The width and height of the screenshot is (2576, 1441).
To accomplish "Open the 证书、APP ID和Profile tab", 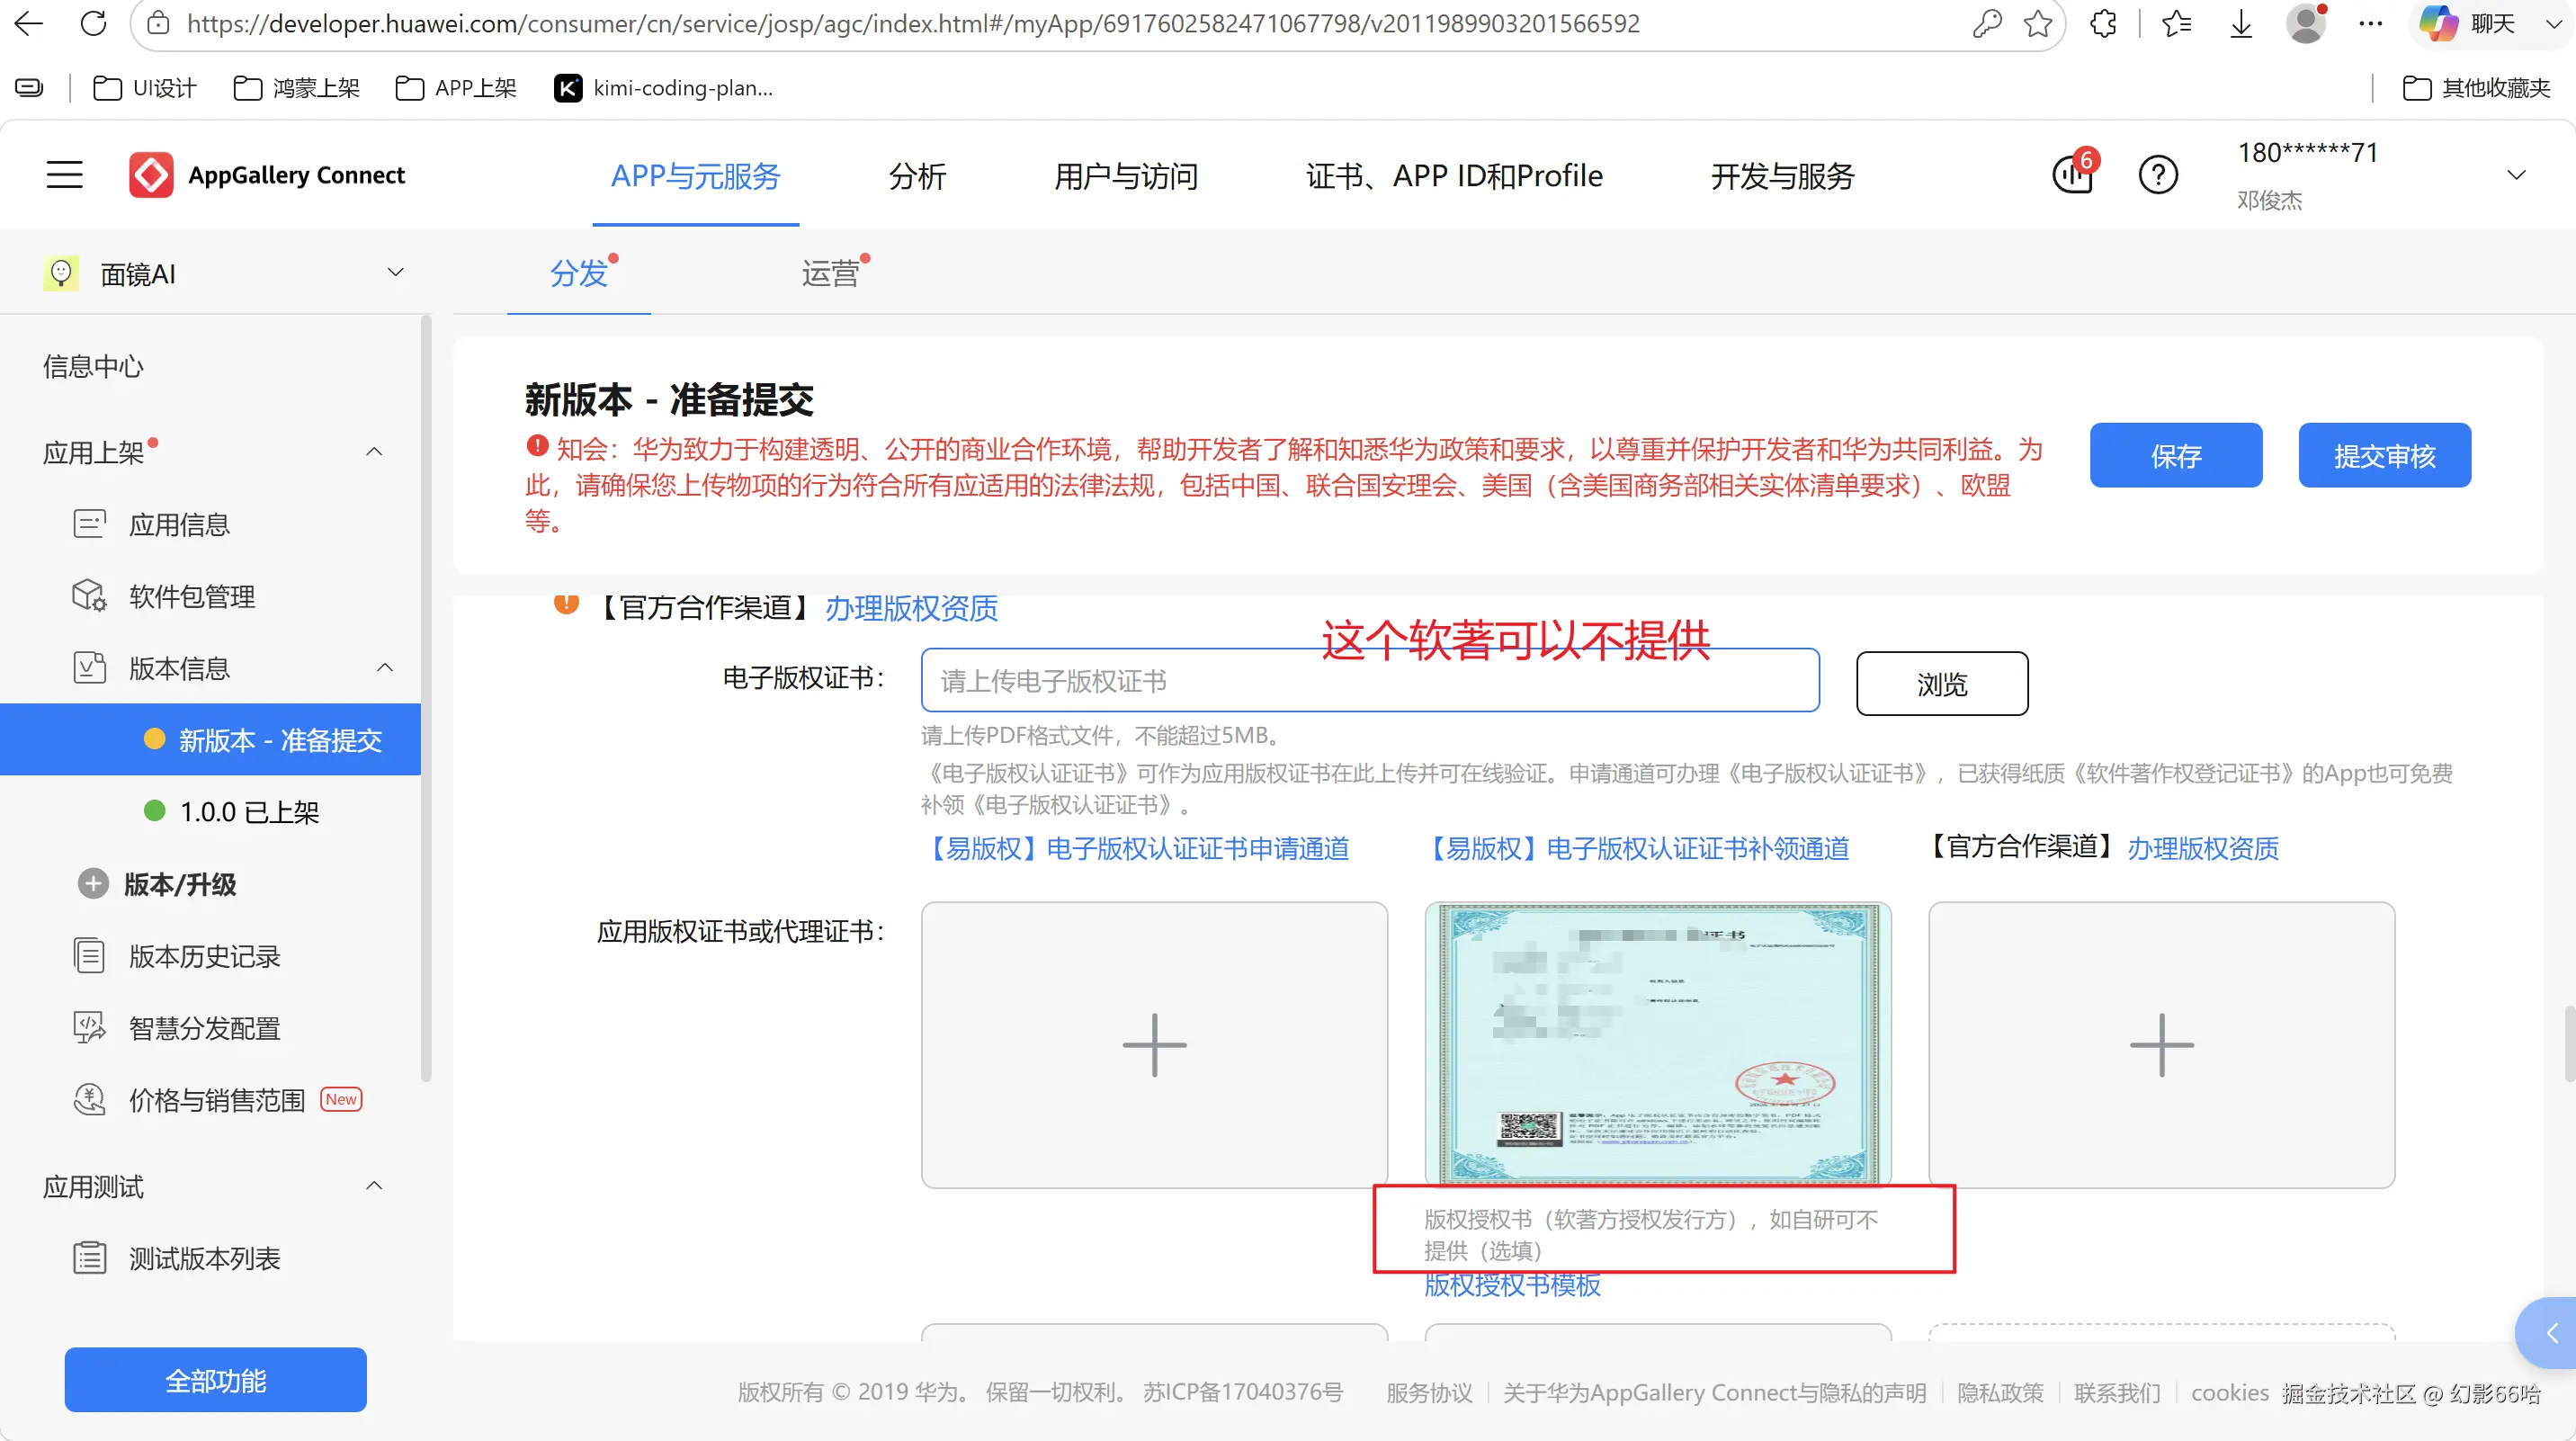I will click(x=1454, y=176).
